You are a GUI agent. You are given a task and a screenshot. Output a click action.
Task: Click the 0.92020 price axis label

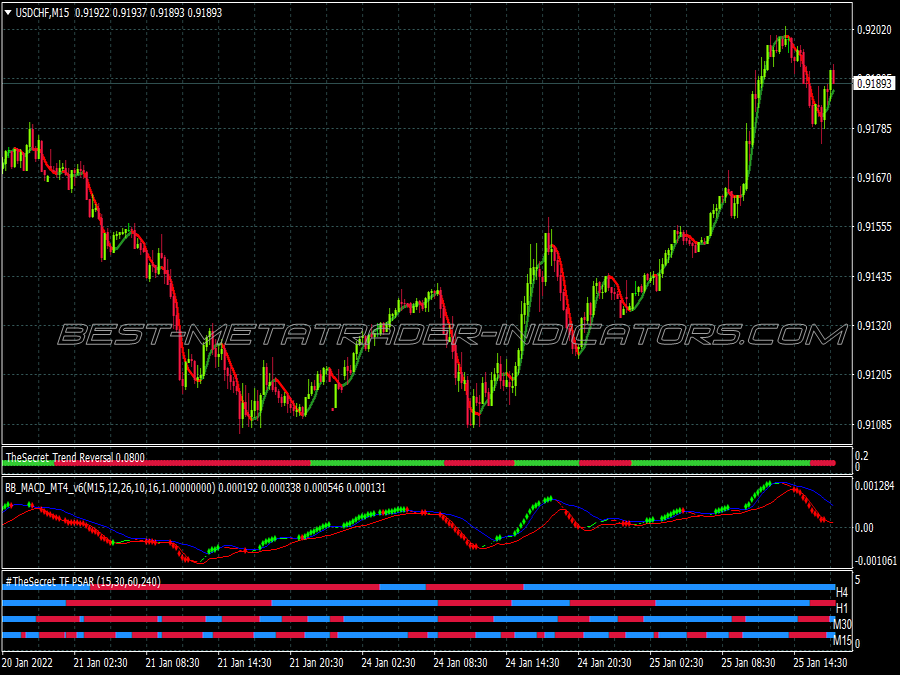tap(874, 30)
